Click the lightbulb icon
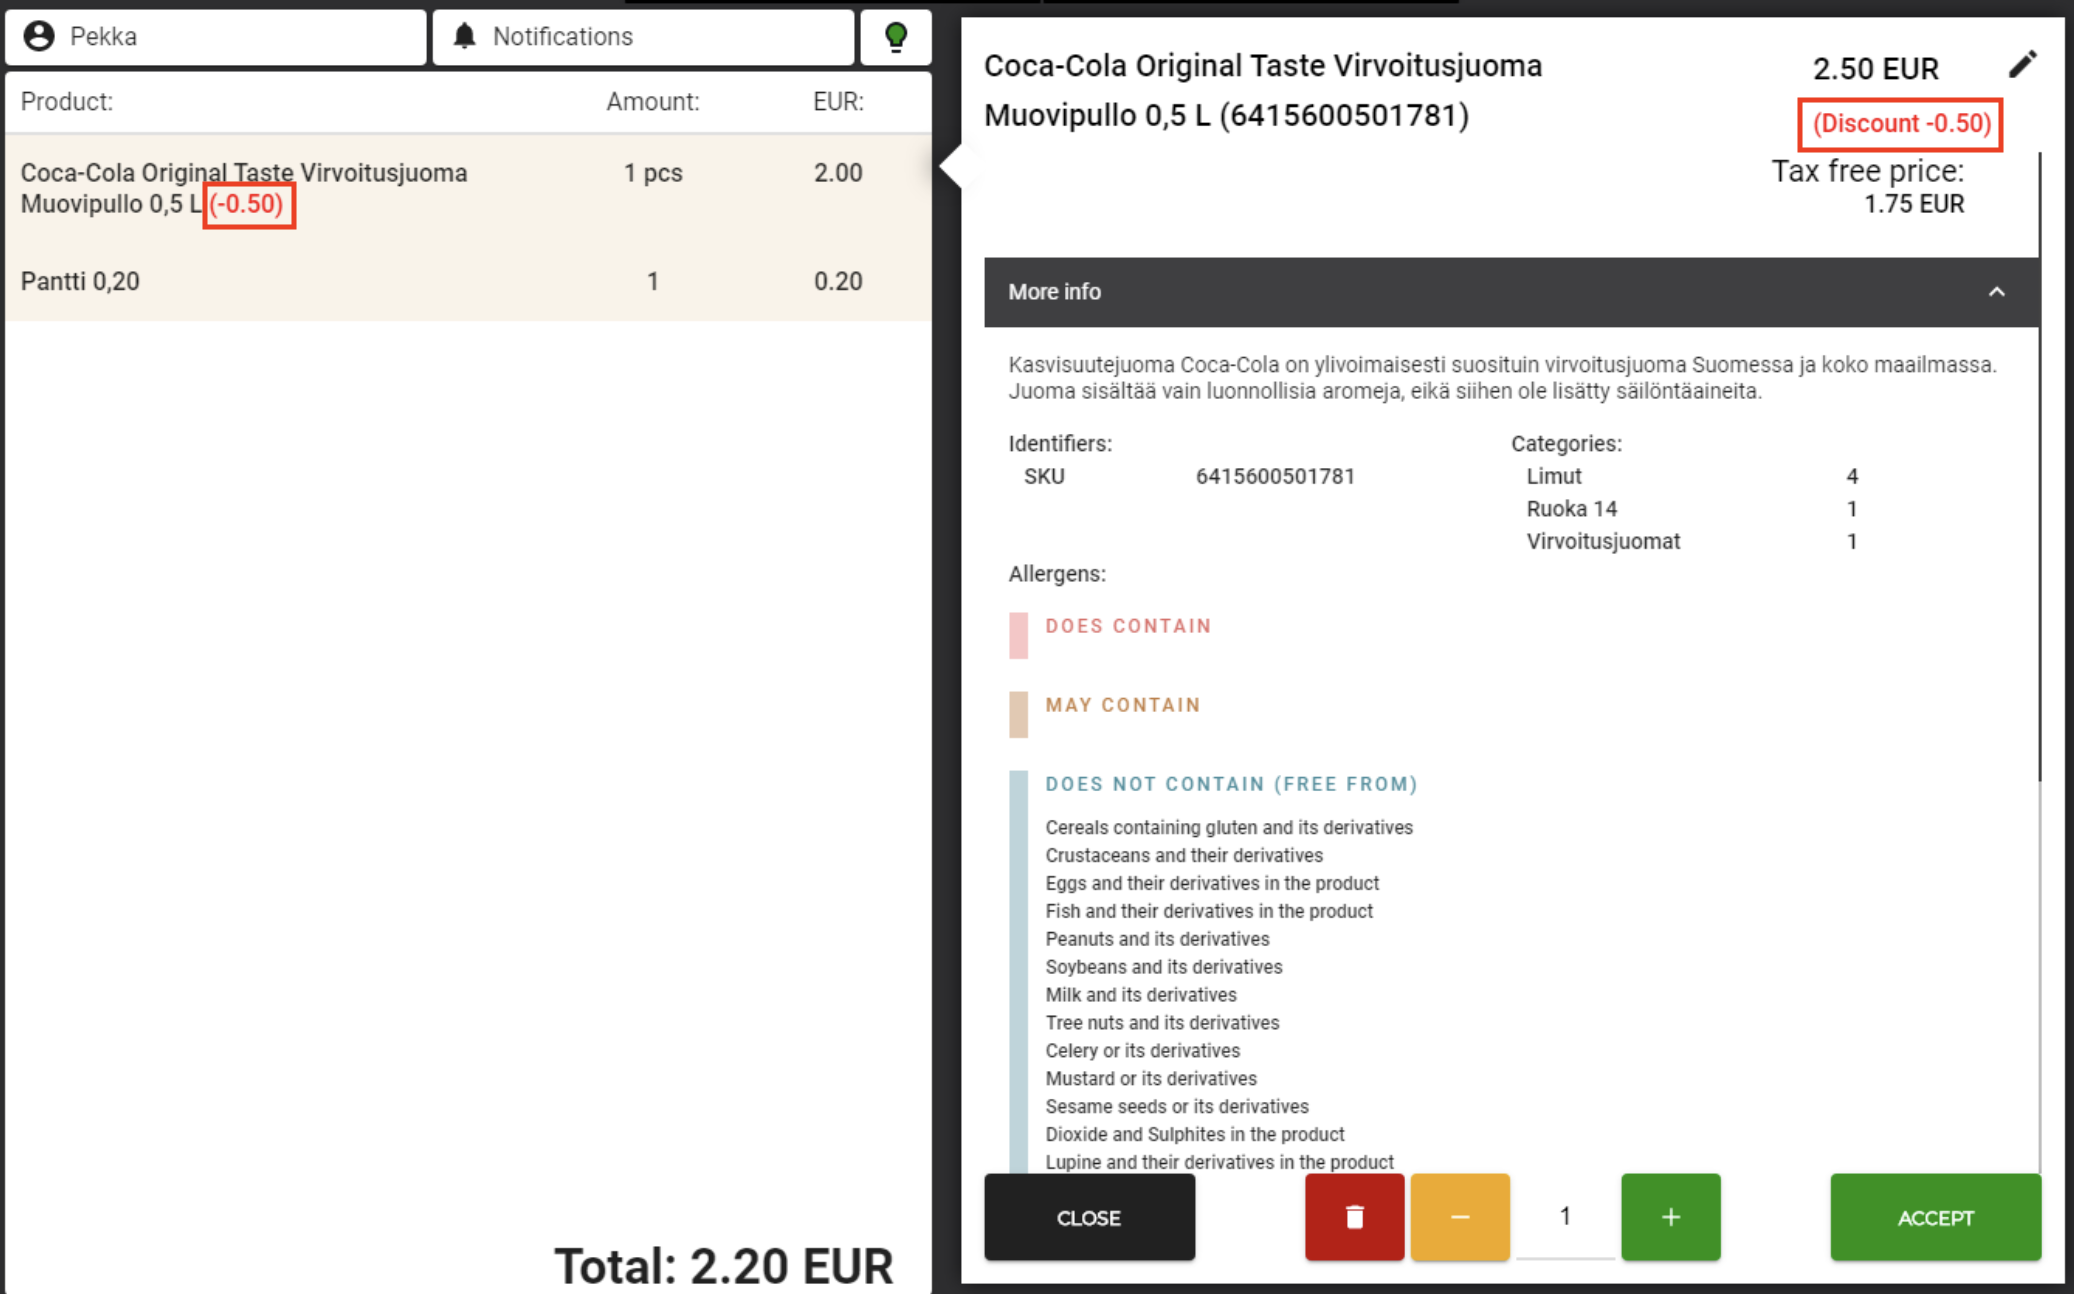This screenshot has height=1294, width=2074. [896, 36]
